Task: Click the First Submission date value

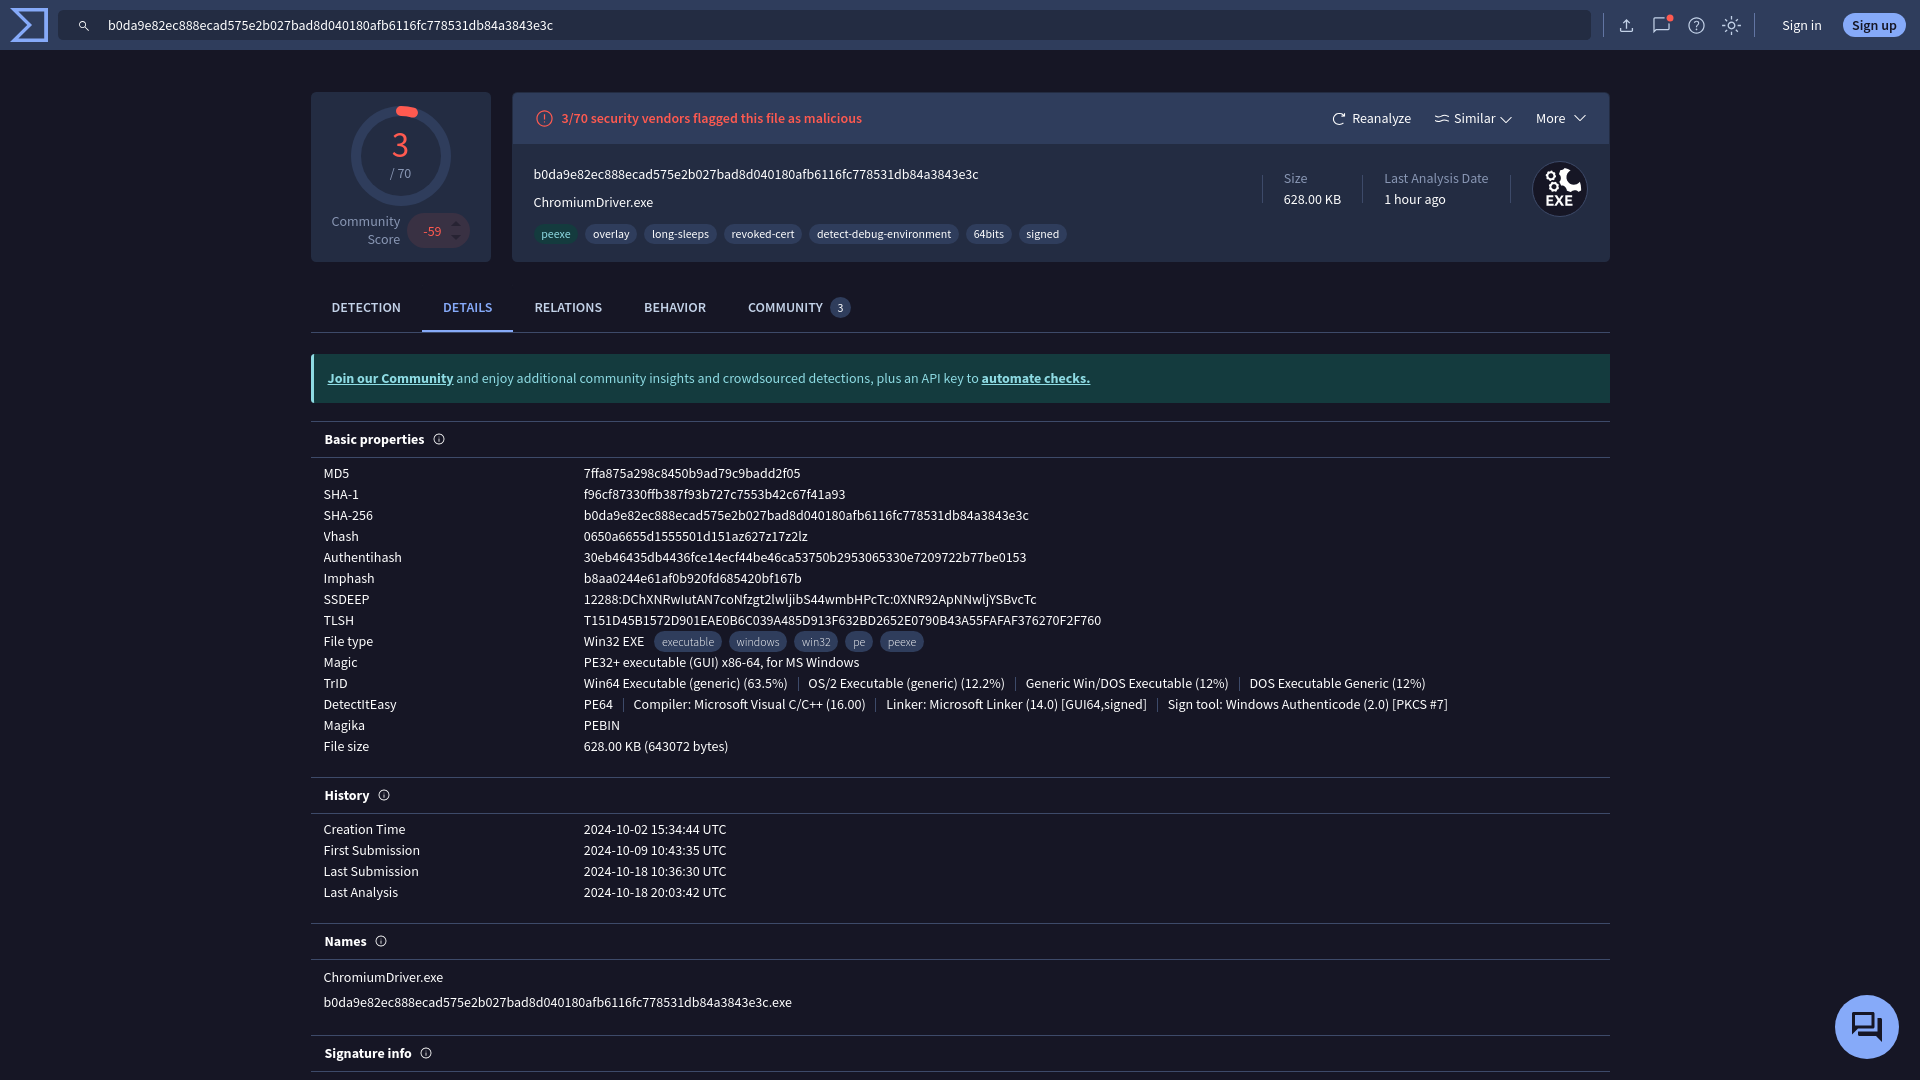Action: tap(655, 851)
